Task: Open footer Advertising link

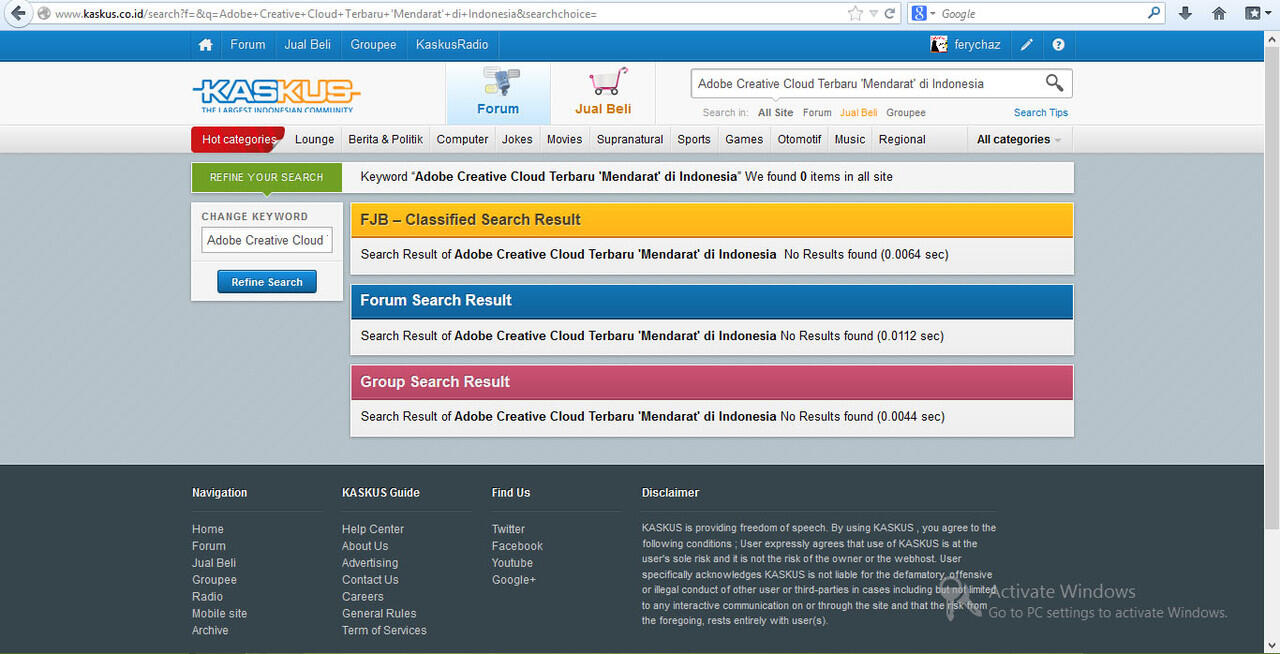Action: click(370, 563)
